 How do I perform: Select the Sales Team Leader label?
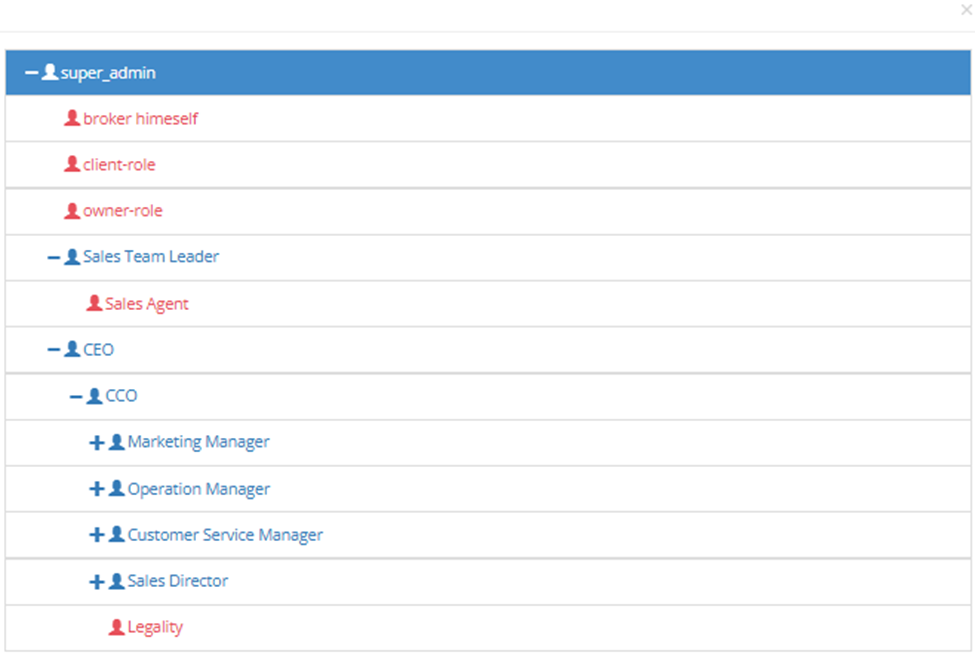[x=151, y=257]
